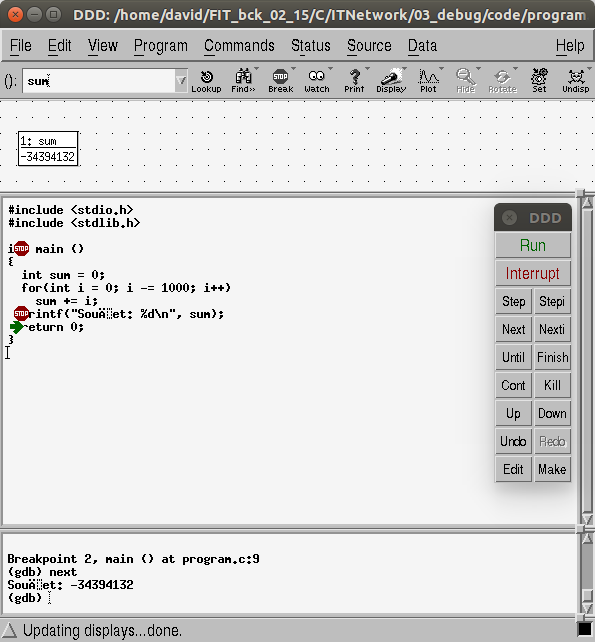Image resolution: width=595 pixels, height=642 pixels.
Task: Open the Find direction dropdown arrow
Action: pos(257,68)
